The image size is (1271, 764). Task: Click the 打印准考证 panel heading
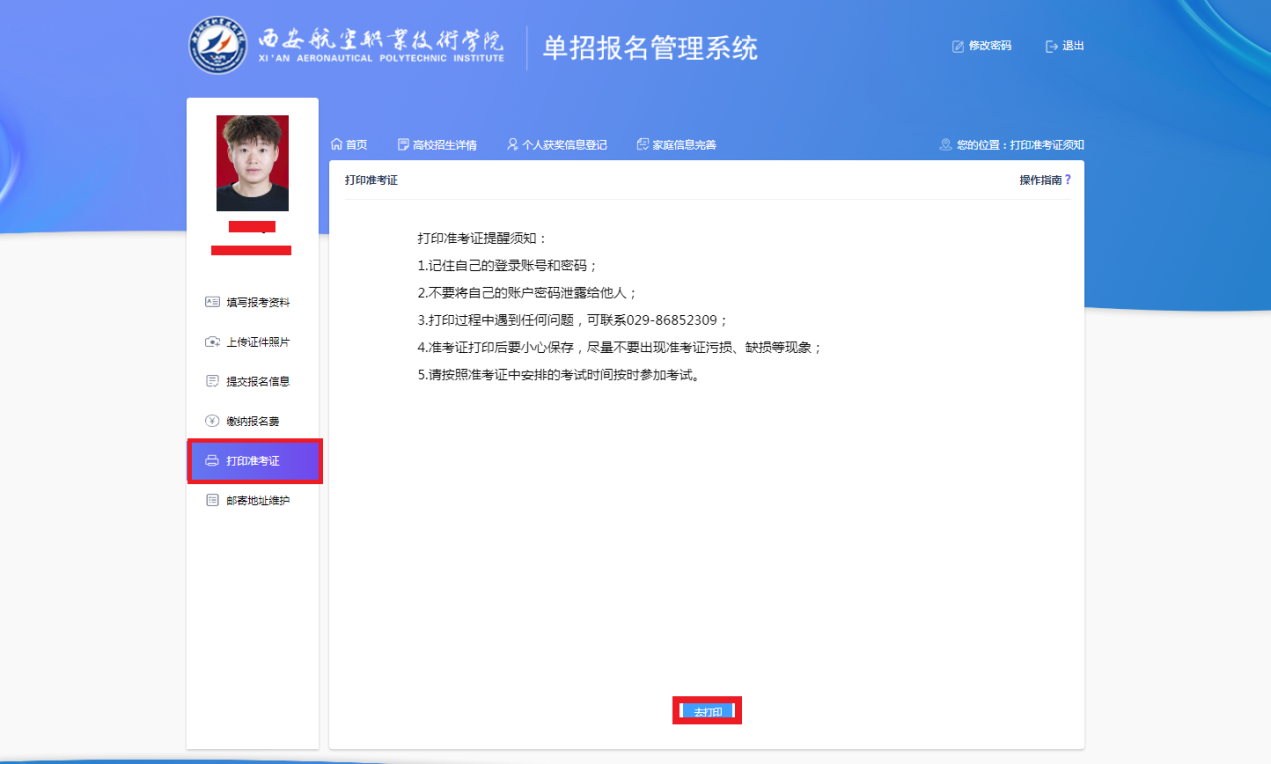pos(371,180)
